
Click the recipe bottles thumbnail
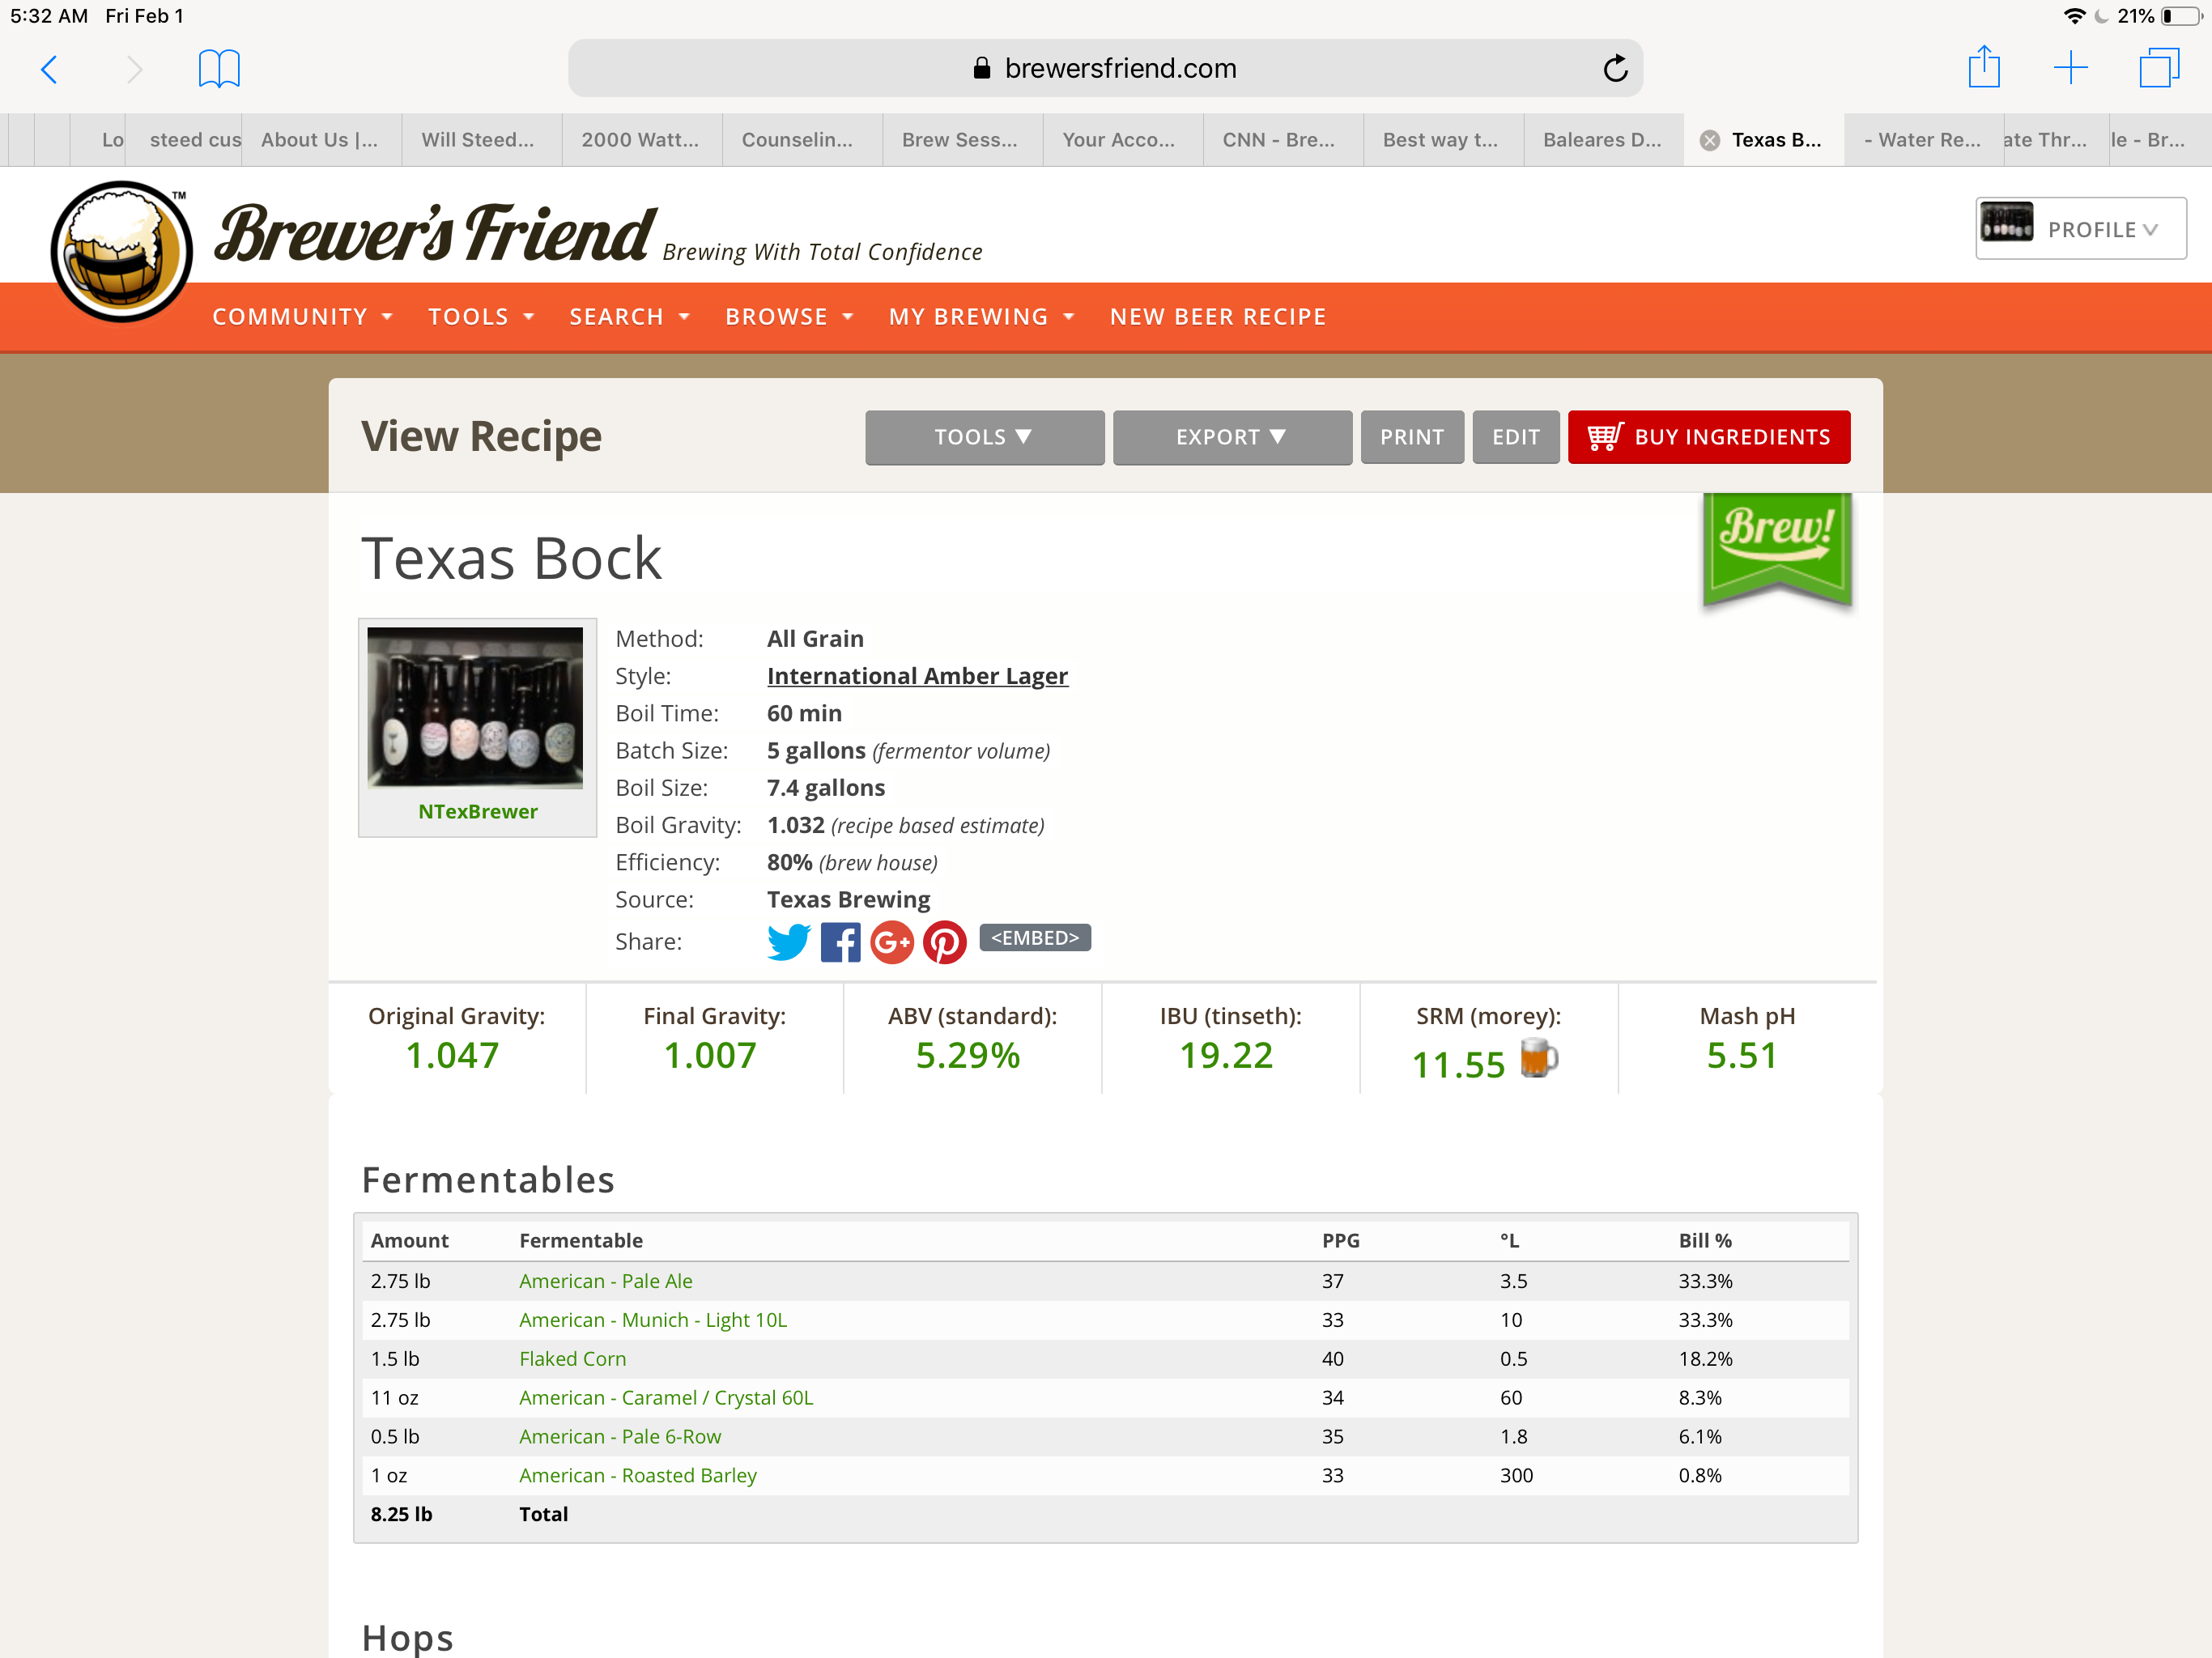pos(475,708)
